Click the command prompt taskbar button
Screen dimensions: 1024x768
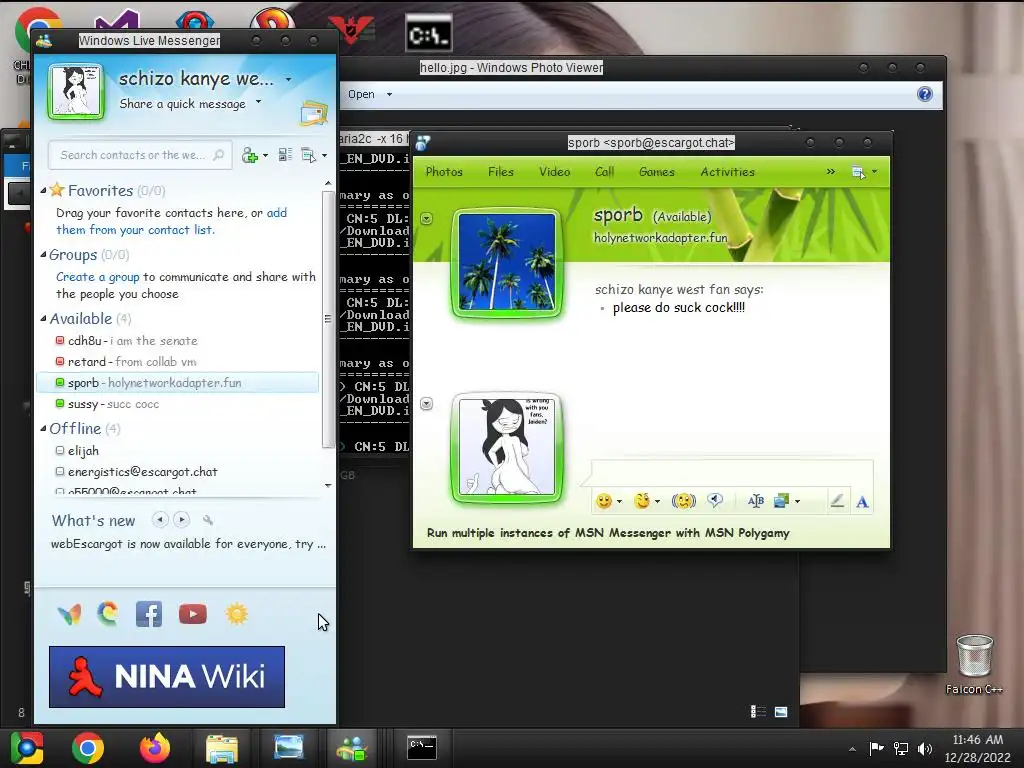(x=422, y=748)
